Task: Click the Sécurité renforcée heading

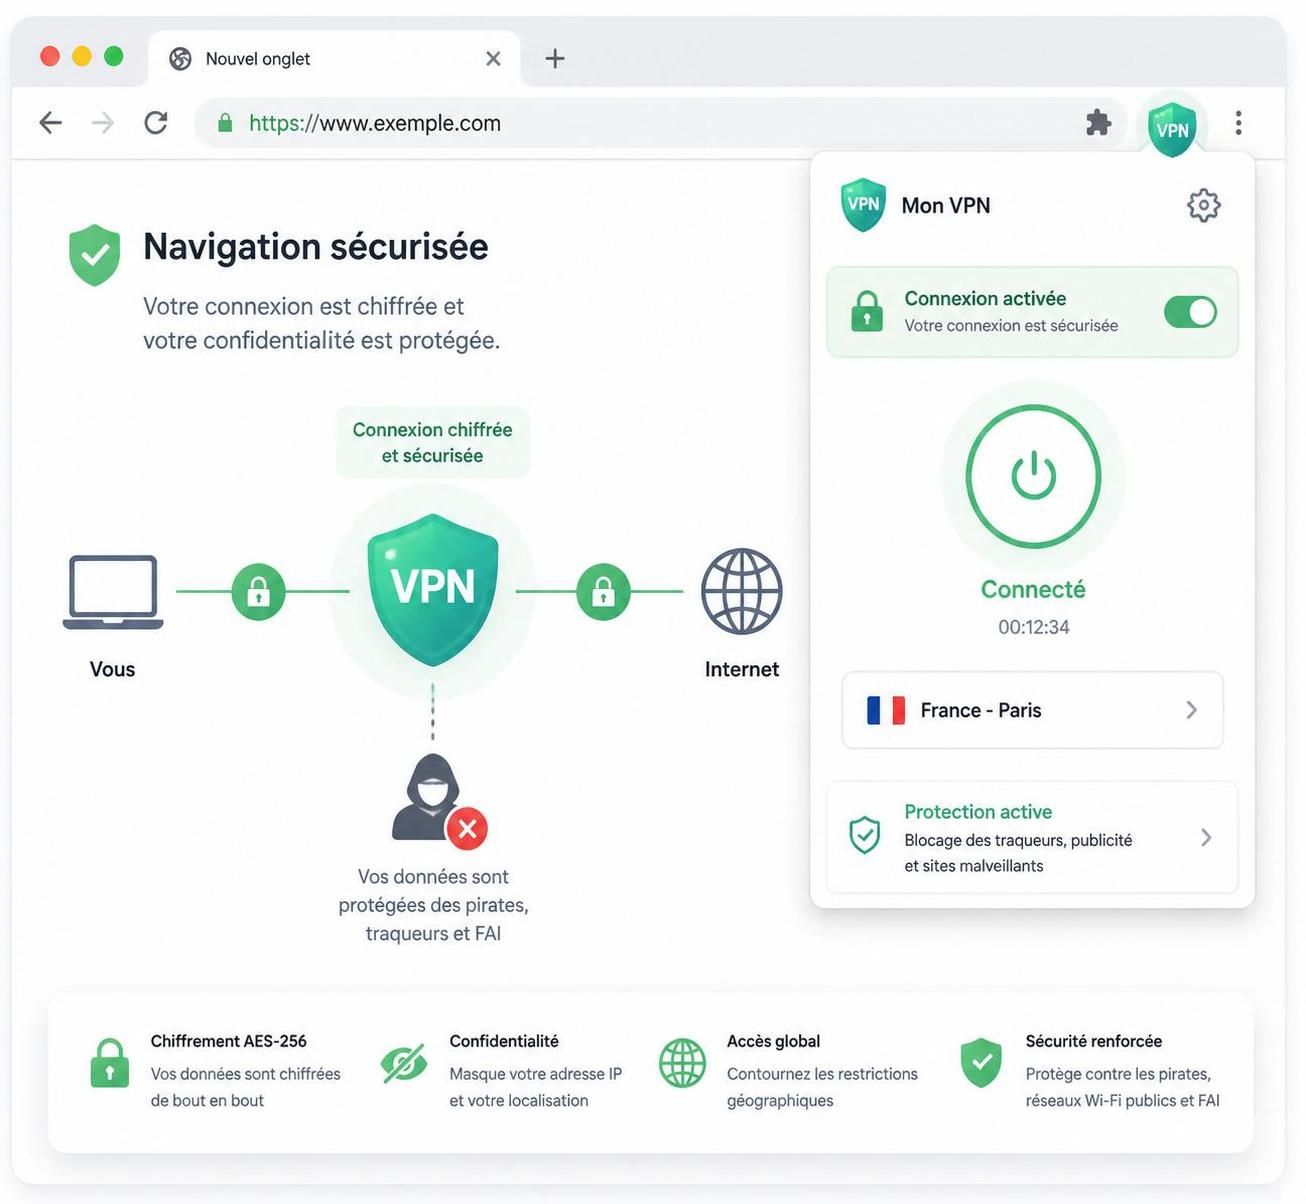Action: pos(1094,1041)
